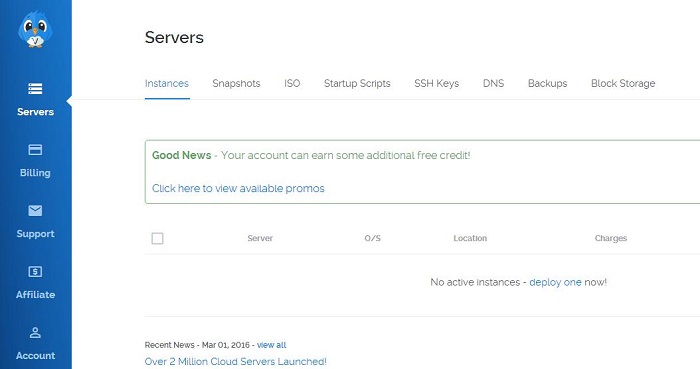This screenshot has width=700, height=369.
Task: Open Servers via its sidebar stack icon
Action: tap(35, 89)
